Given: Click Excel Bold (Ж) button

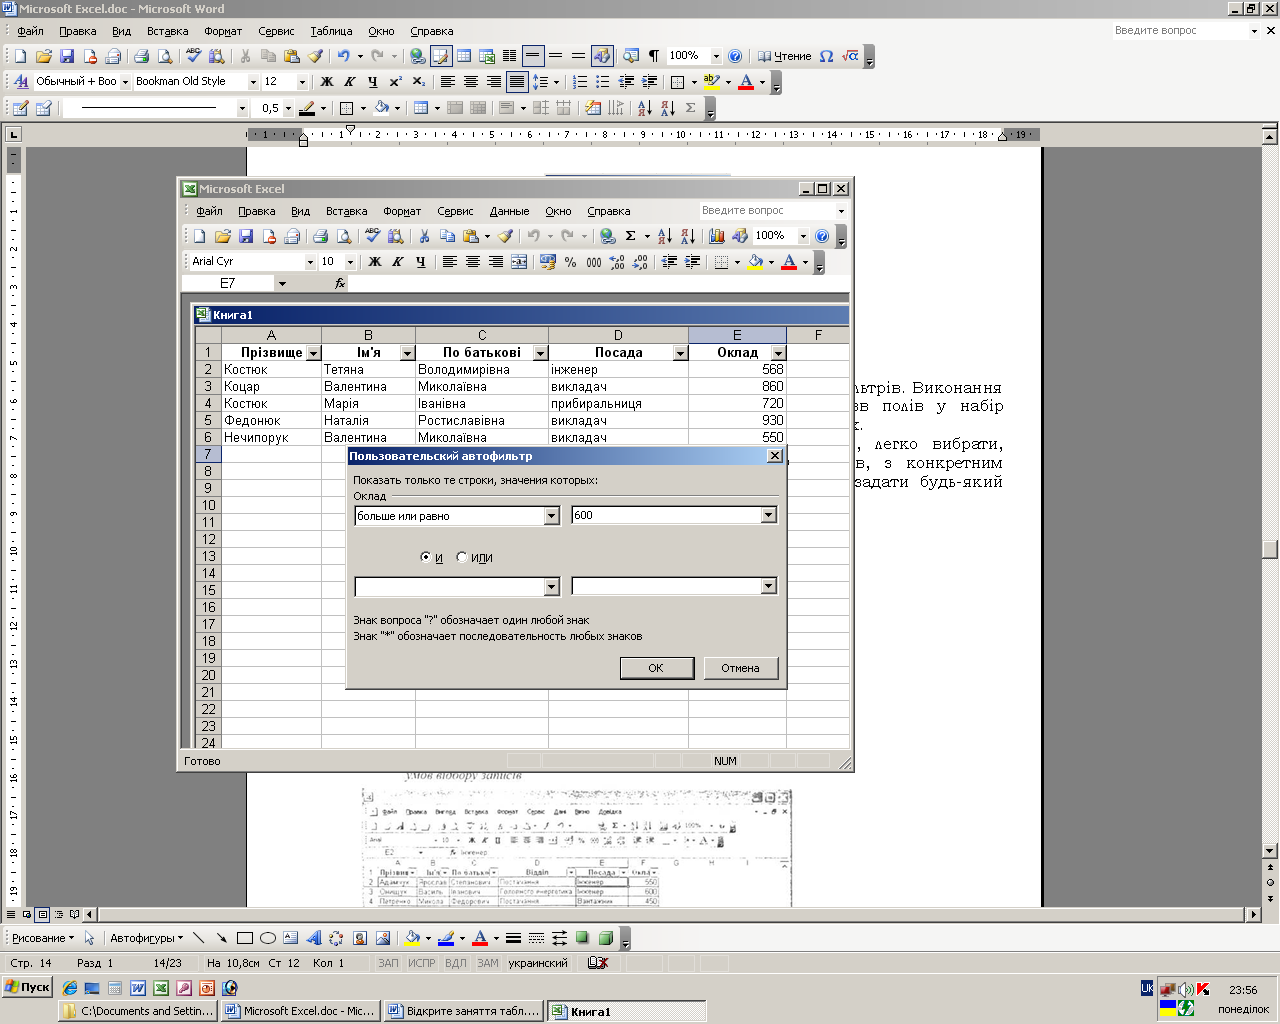Looking at the screenshot, I should click(x=375, y=262).
